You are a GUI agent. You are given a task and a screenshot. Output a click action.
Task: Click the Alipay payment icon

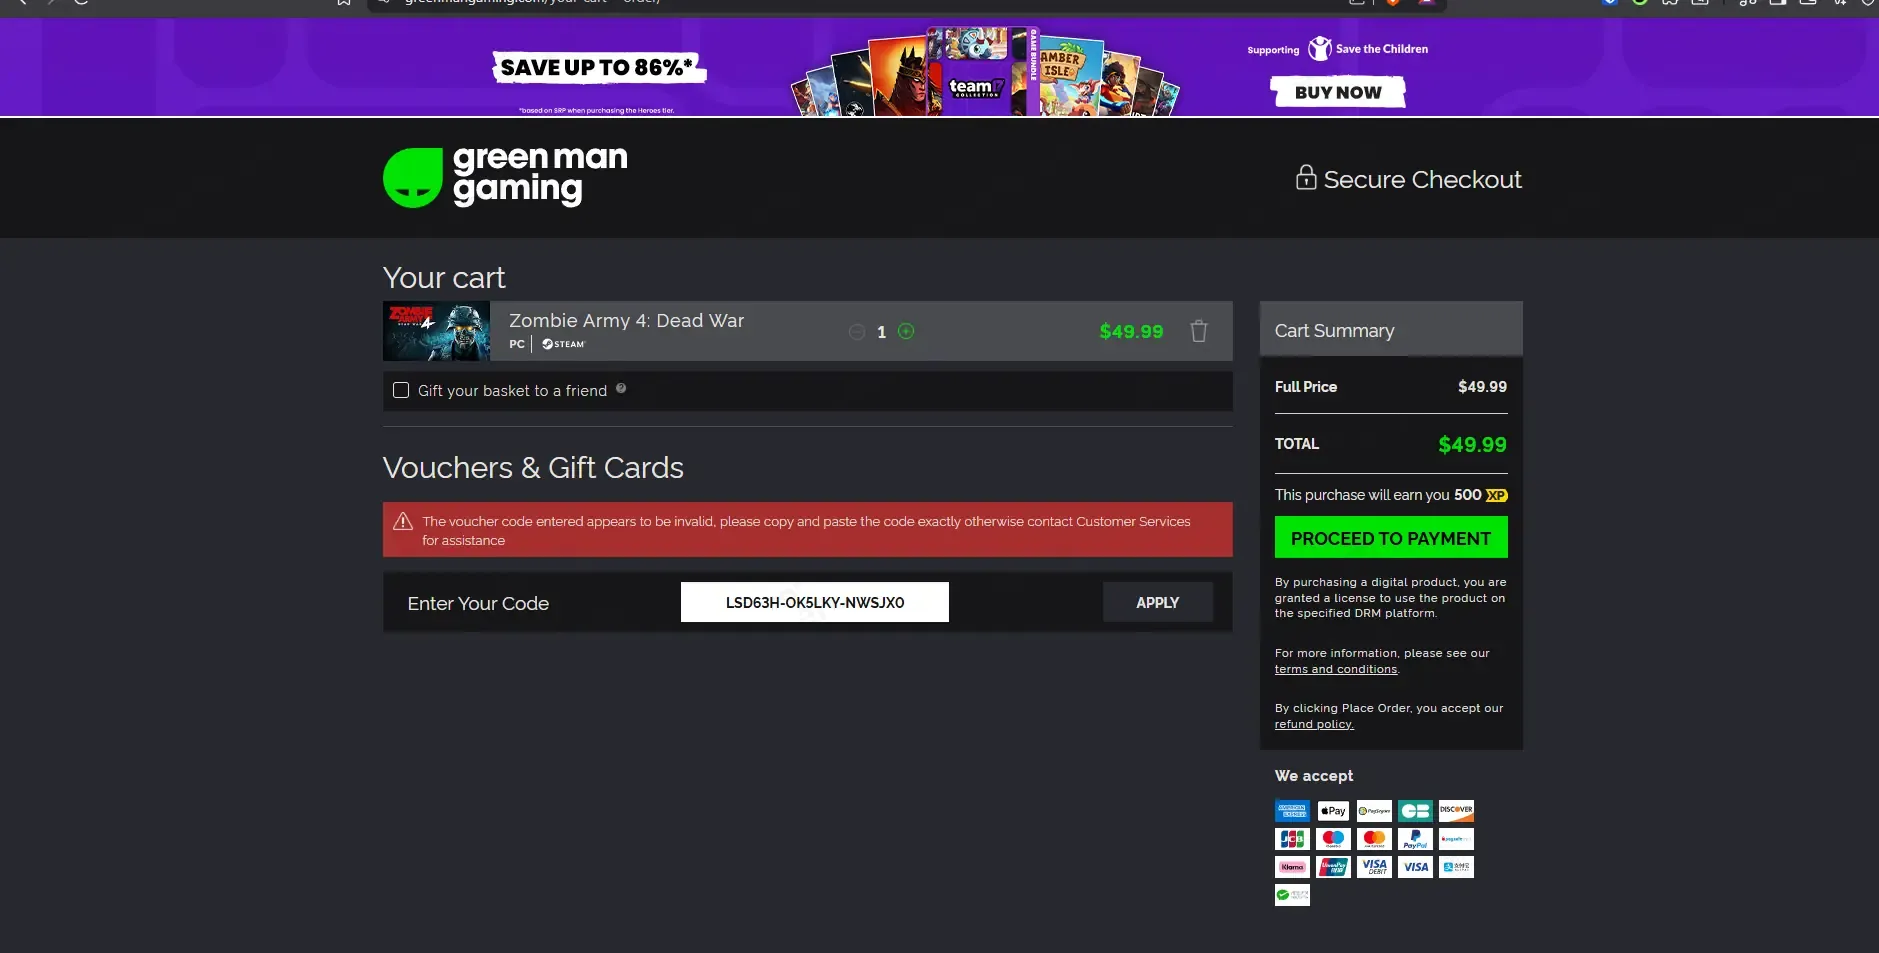(x=1456, y=867)
